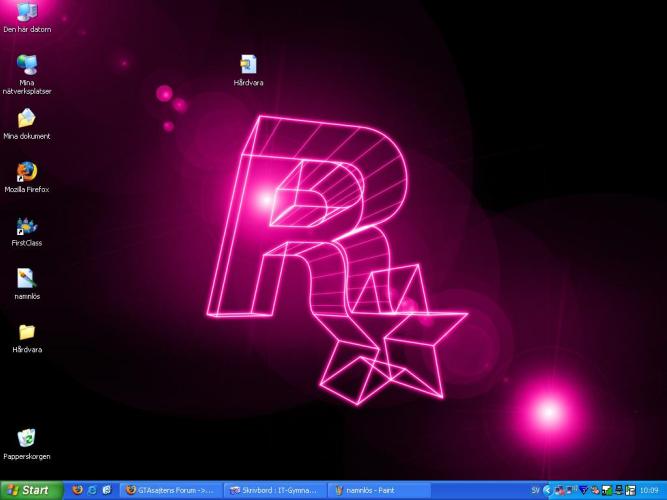Open Papperskorgen recycle bin

coord(27,438)
